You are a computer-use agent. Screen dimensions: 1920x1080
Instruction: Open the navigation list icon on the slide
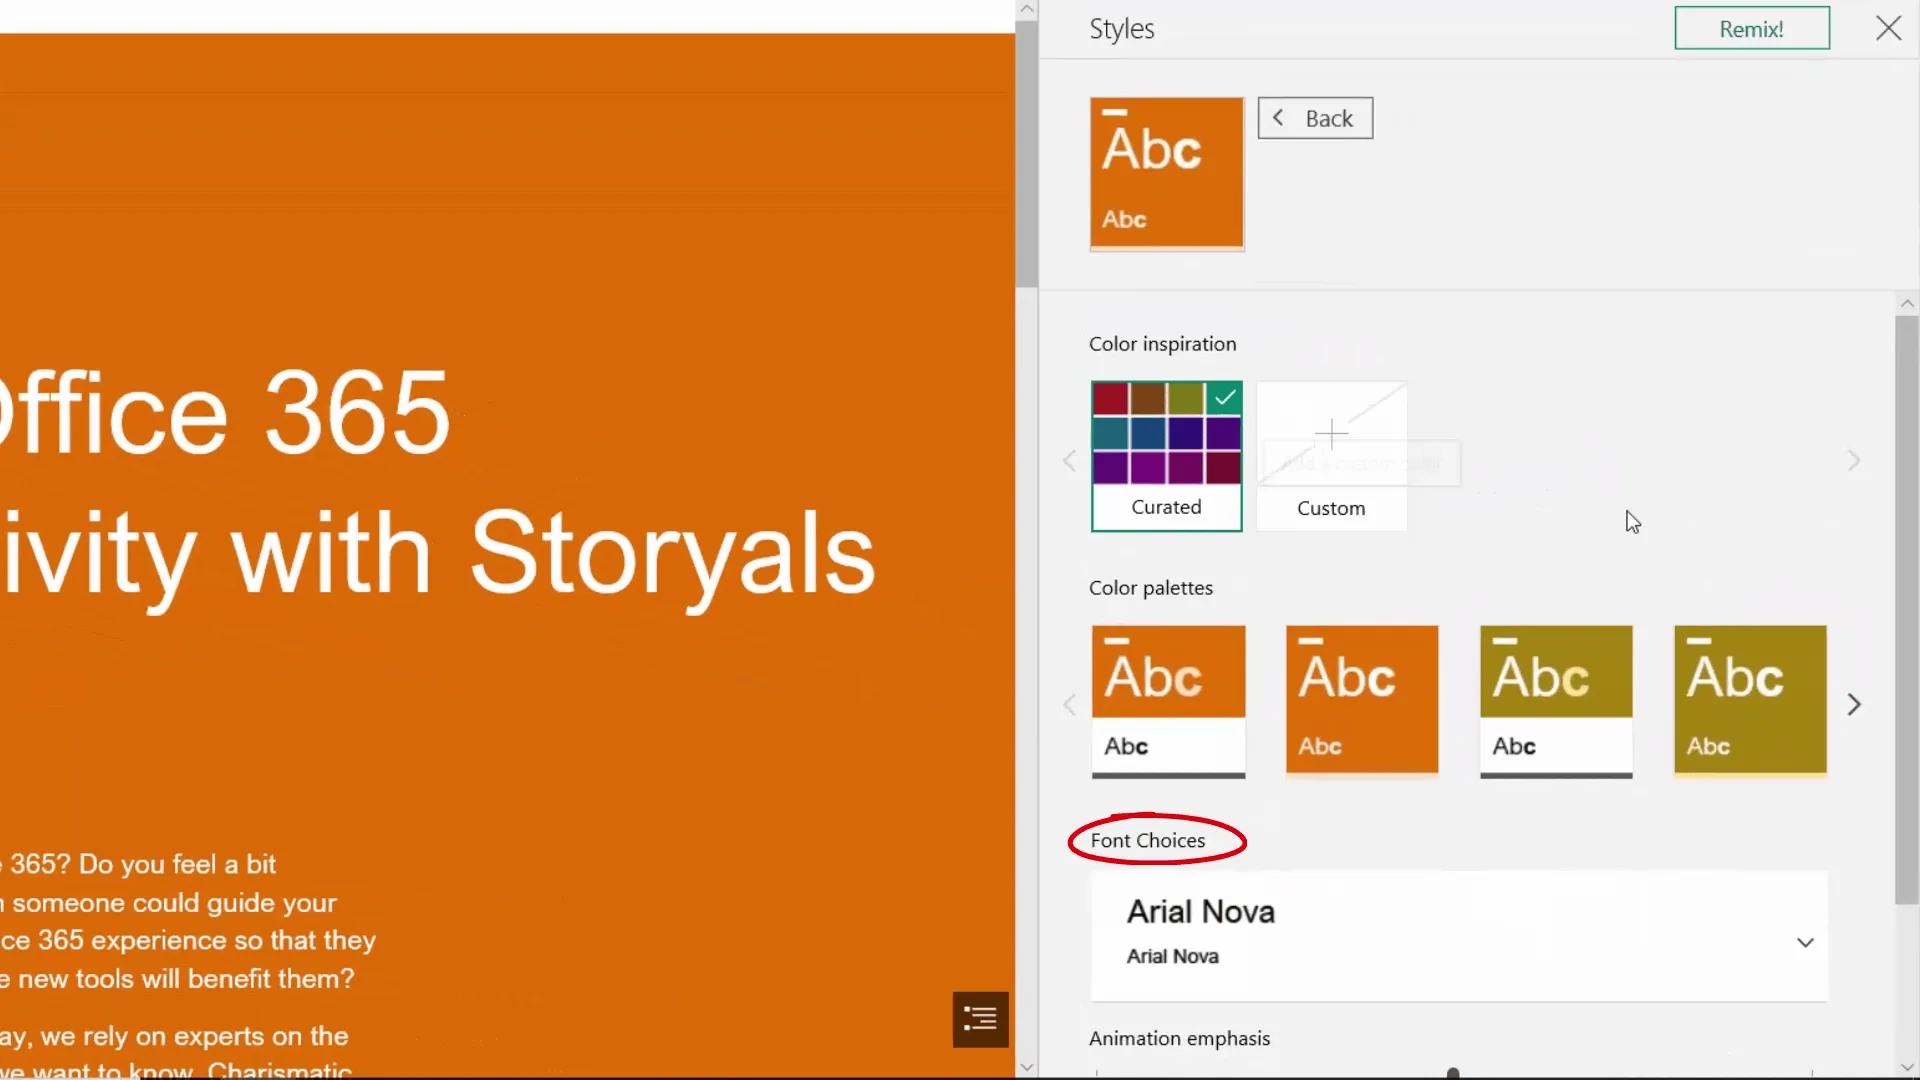coord(980,1019)
